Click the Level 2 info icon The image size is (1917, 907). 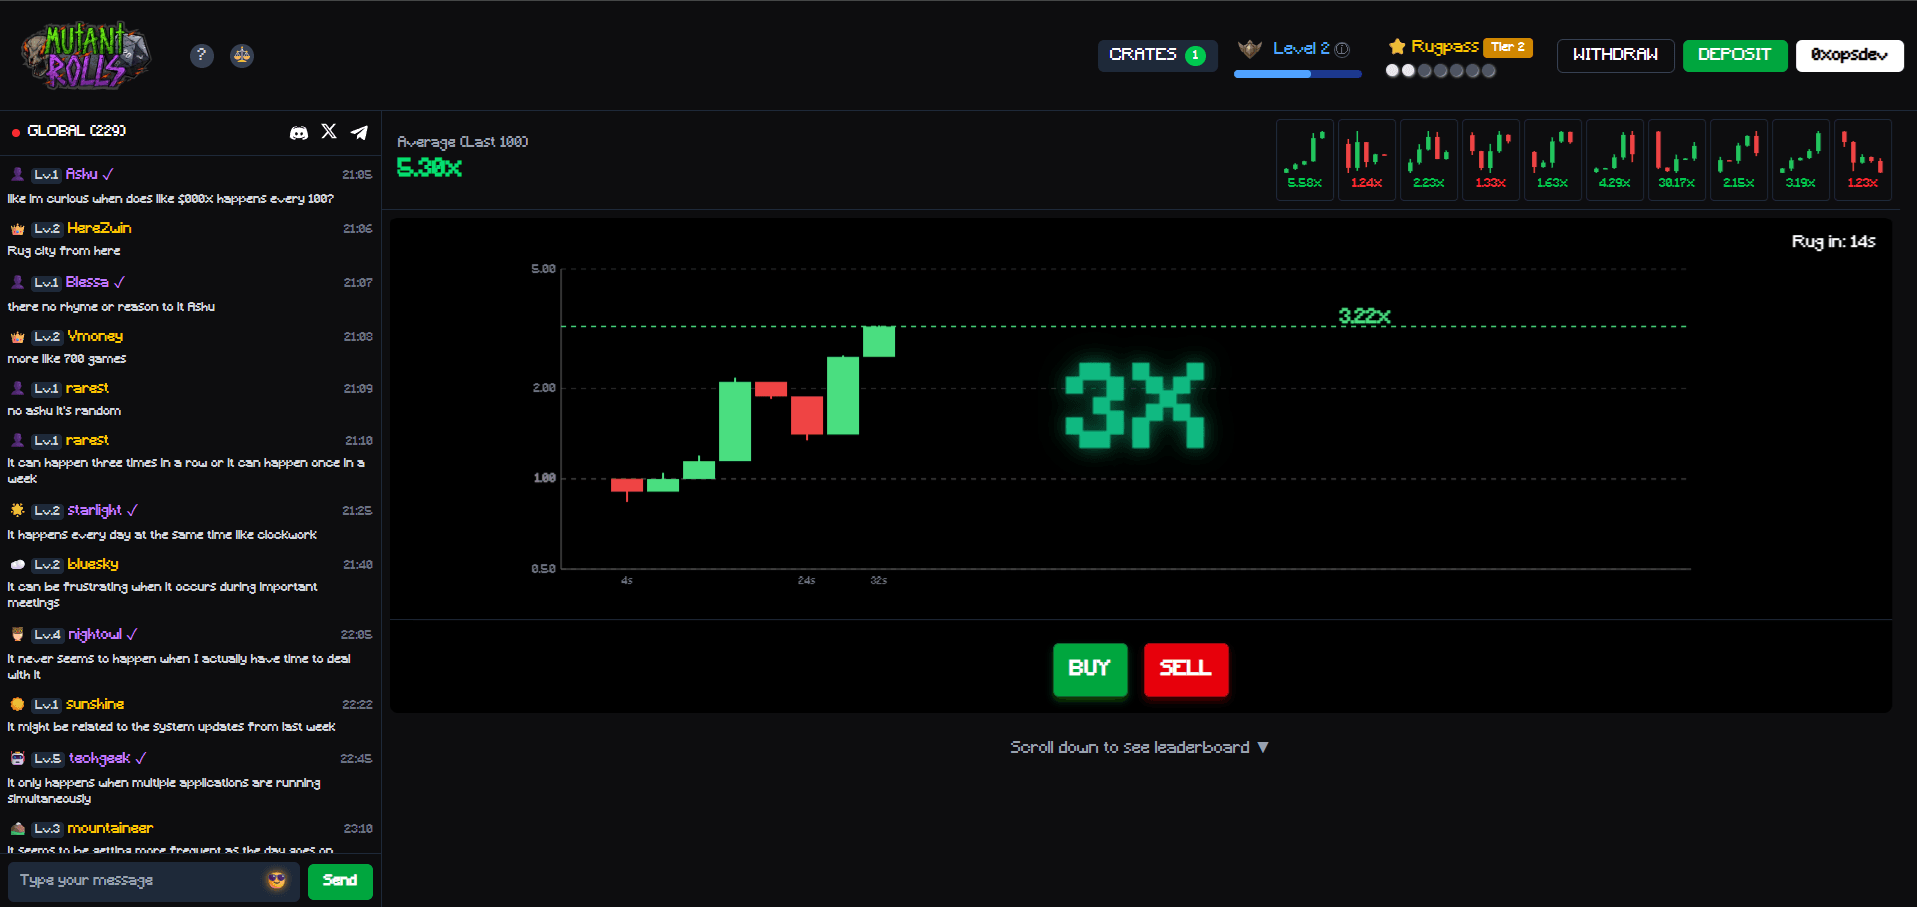click(x=1342, y=49)
